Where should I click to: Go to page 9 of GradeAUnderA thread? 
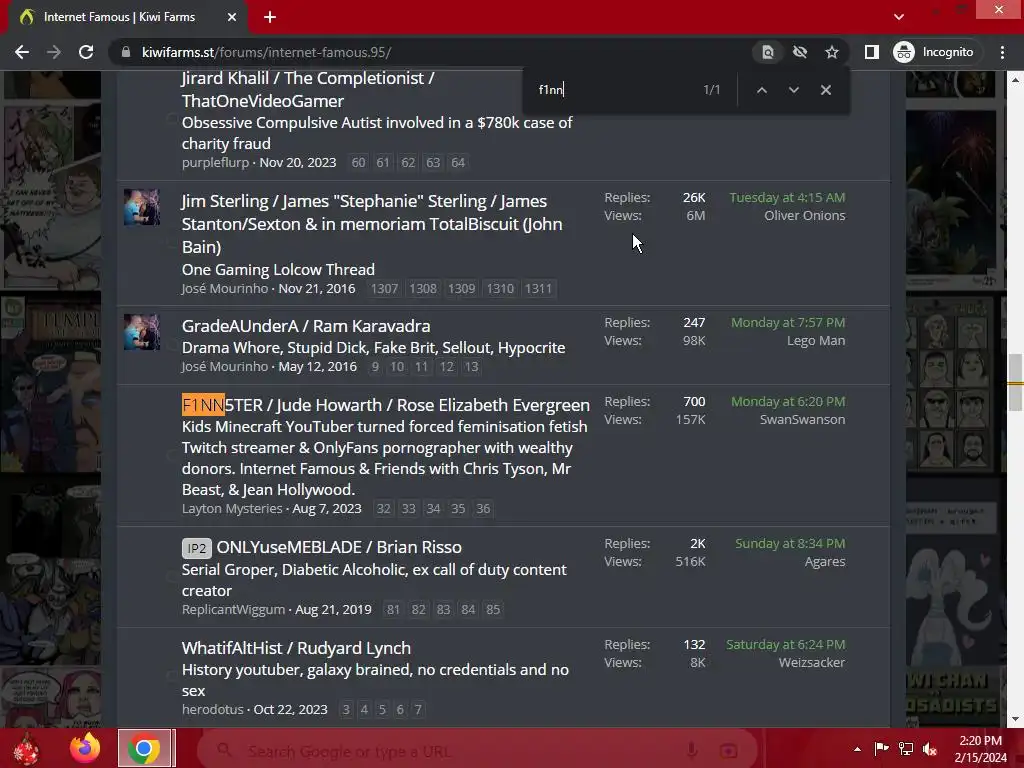[375, 367]
